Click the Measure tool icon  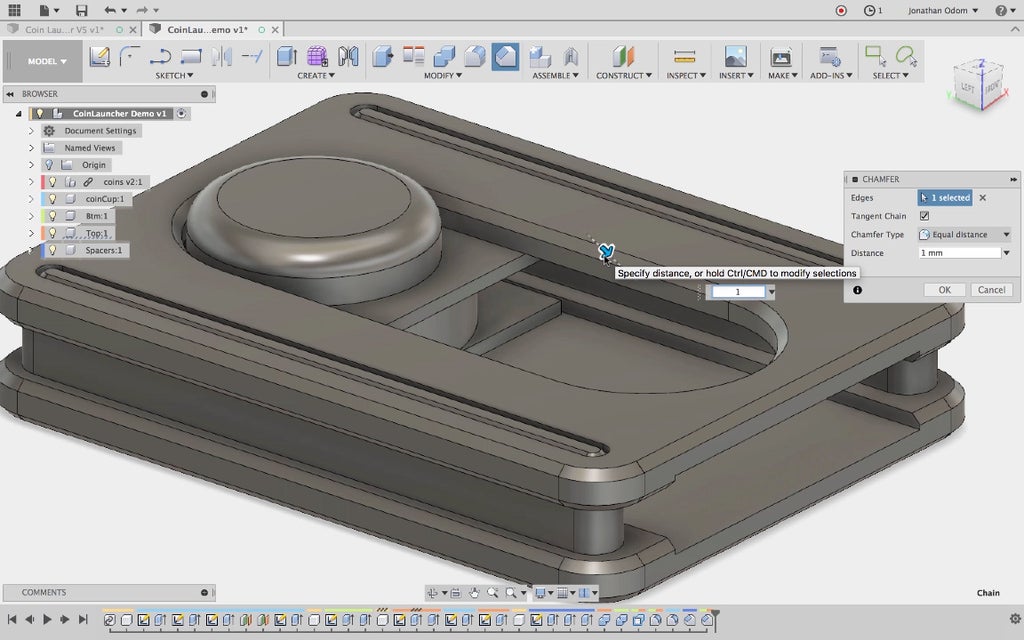[x=684, y=57]
